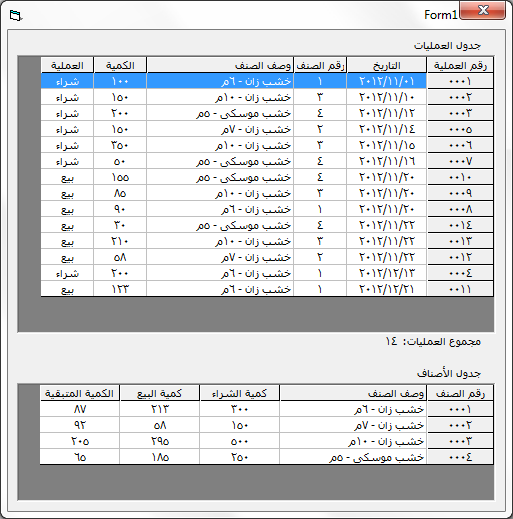Click items table رقم الصنف column header
513x519 pixels.
pyautogui.click(x=460, y=393)
